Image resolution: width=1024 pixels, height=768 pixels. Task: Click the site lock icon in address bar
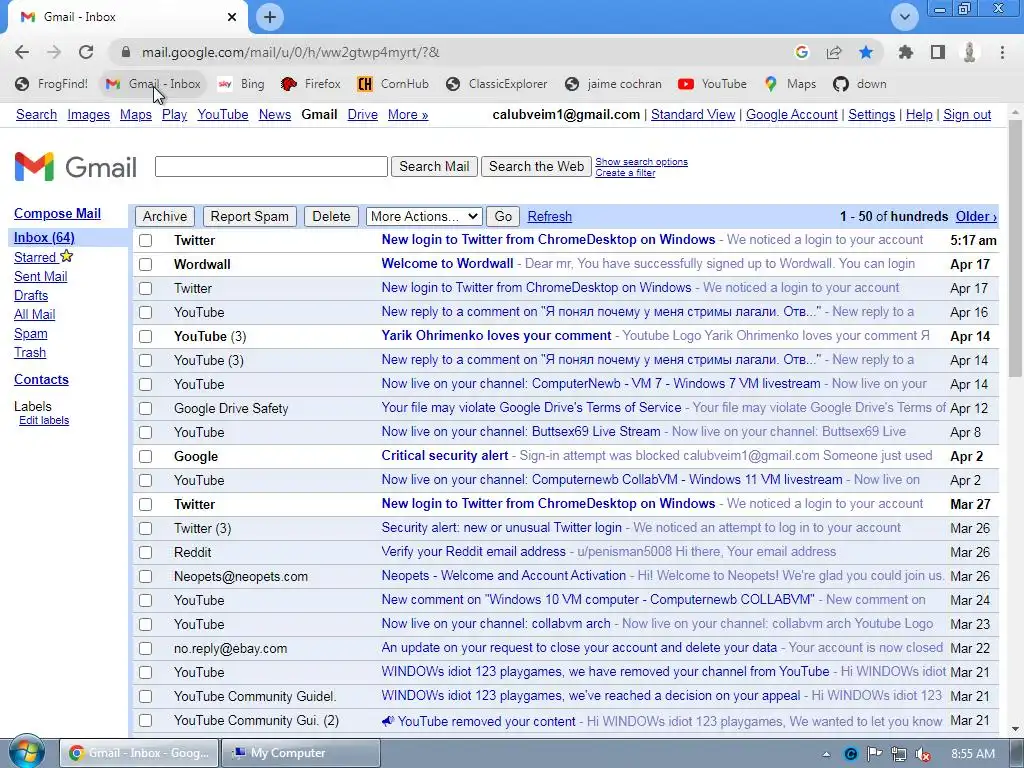click(x=127, y=52)
